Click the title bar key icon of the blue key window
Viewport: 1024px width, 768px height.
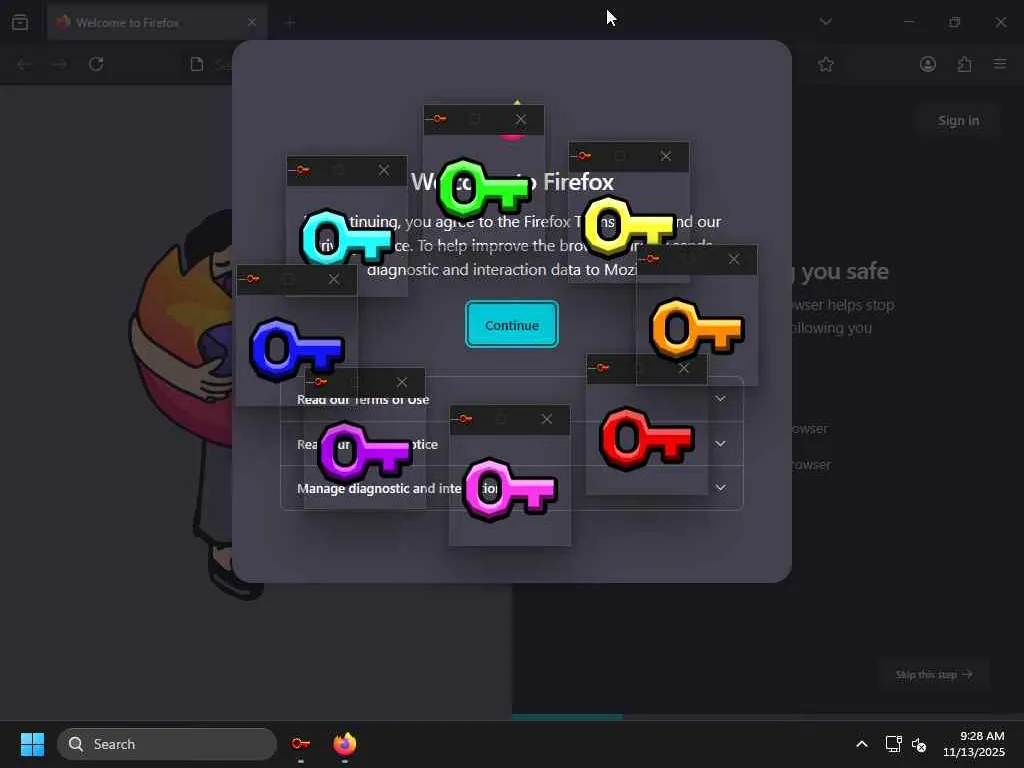click(253, 279)
